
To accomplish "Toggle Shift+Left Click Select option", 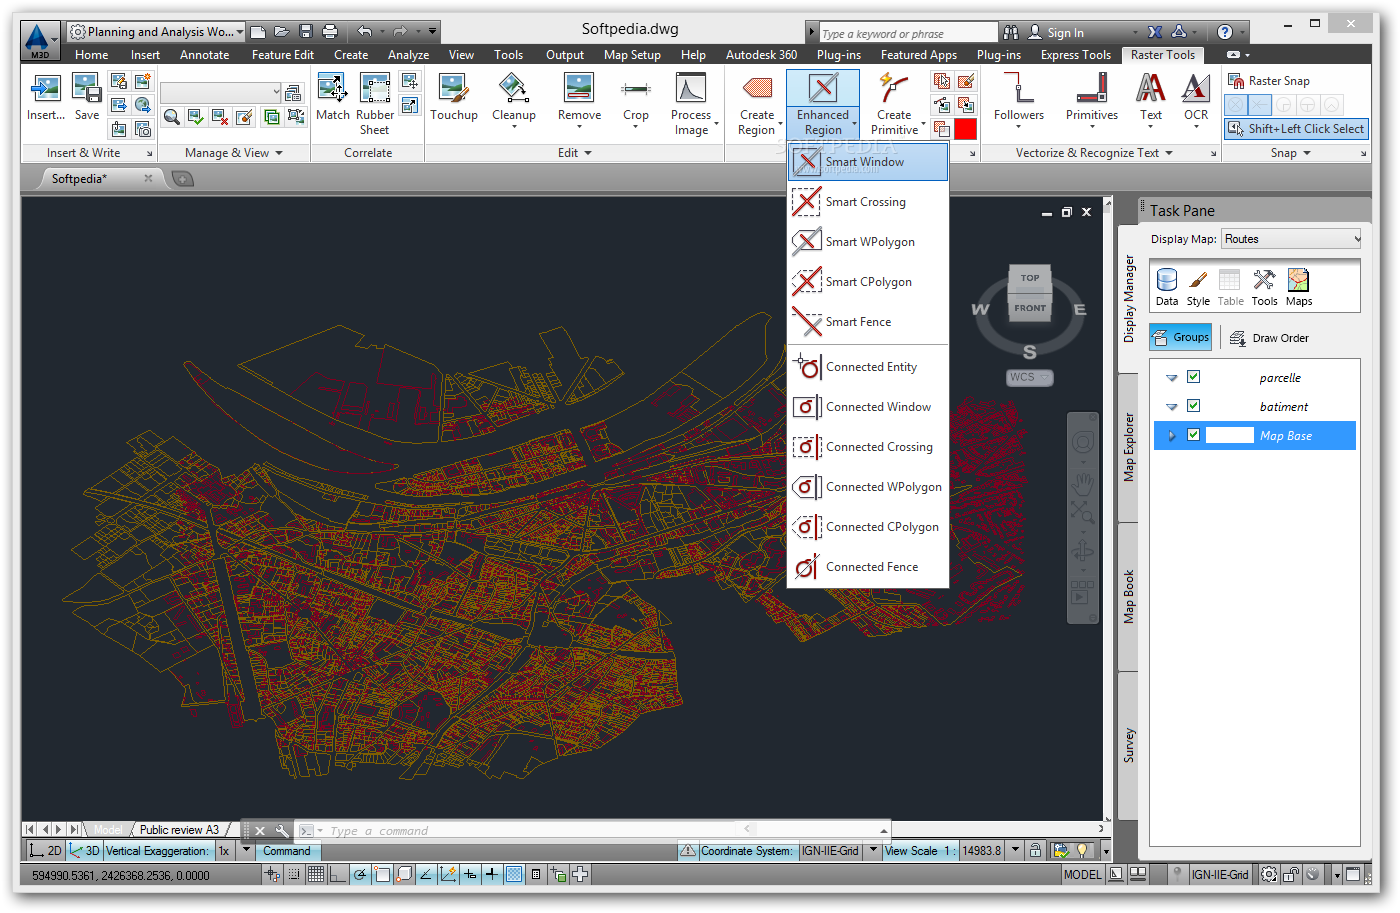I will (1296, 129).
